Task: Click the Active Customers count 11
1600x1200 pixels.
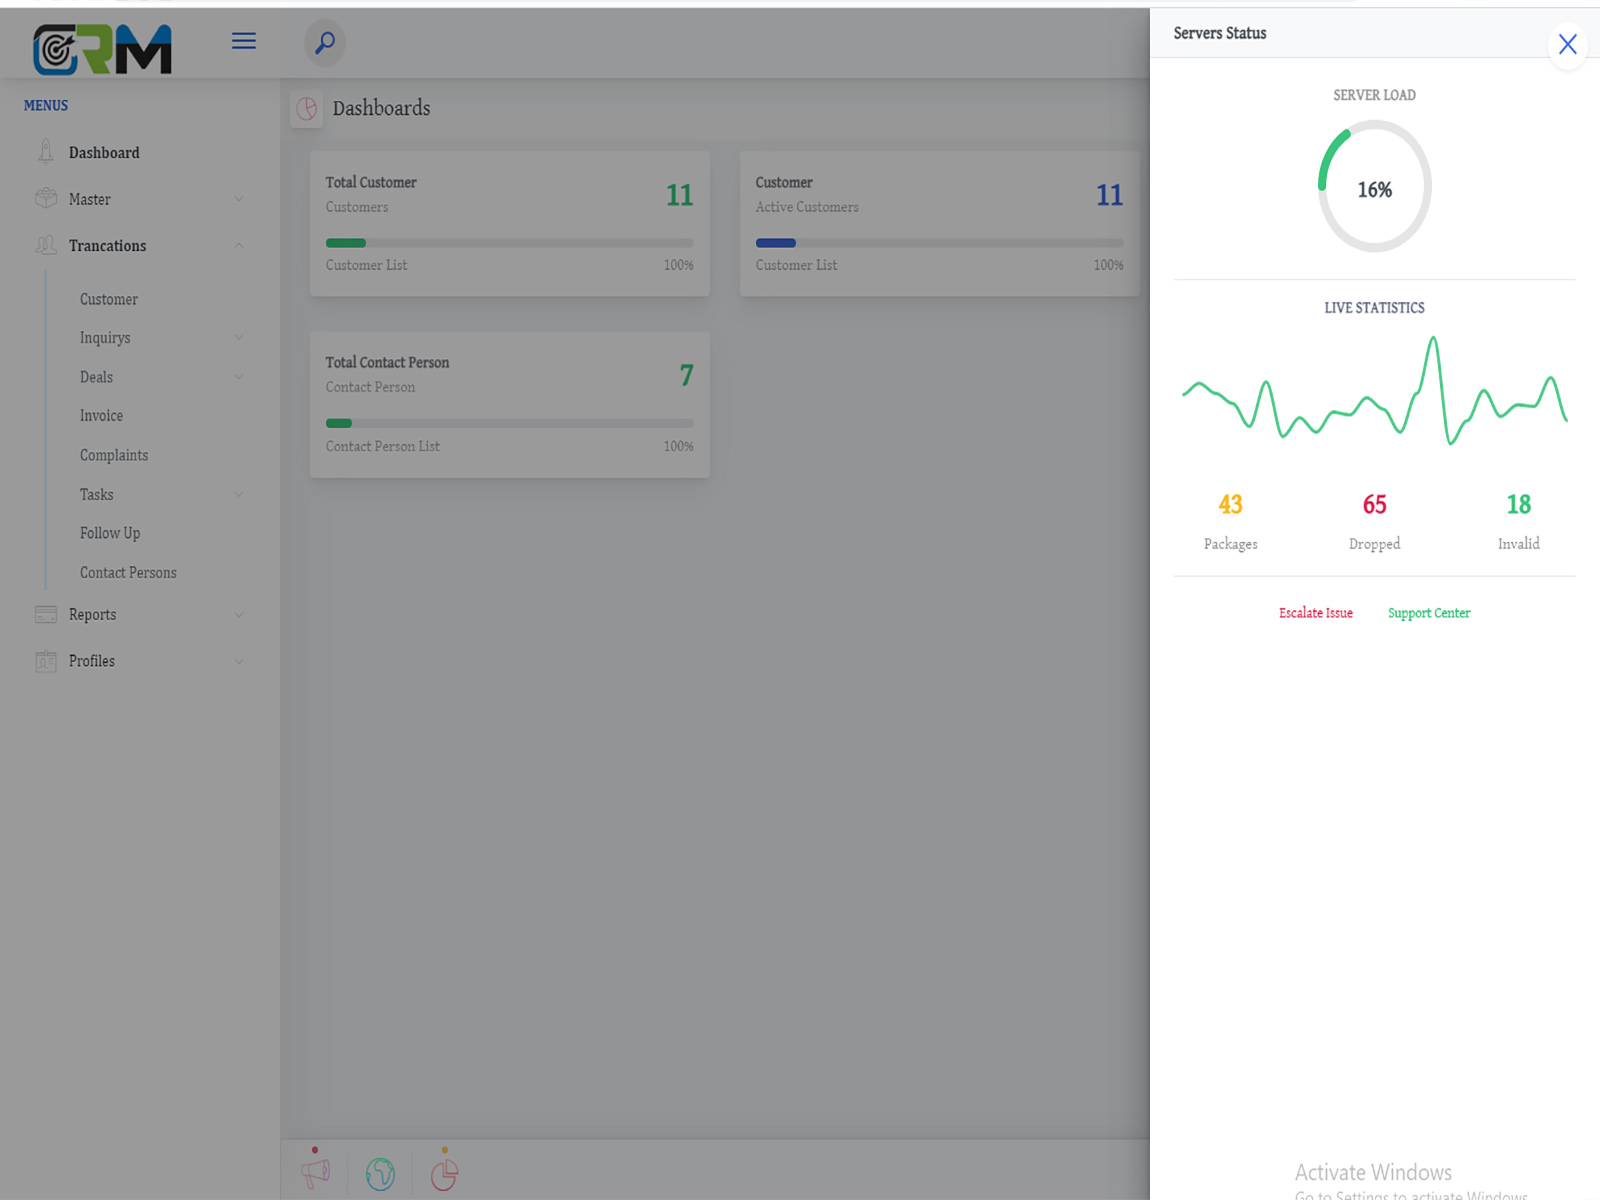Action: click(1109, 195)
